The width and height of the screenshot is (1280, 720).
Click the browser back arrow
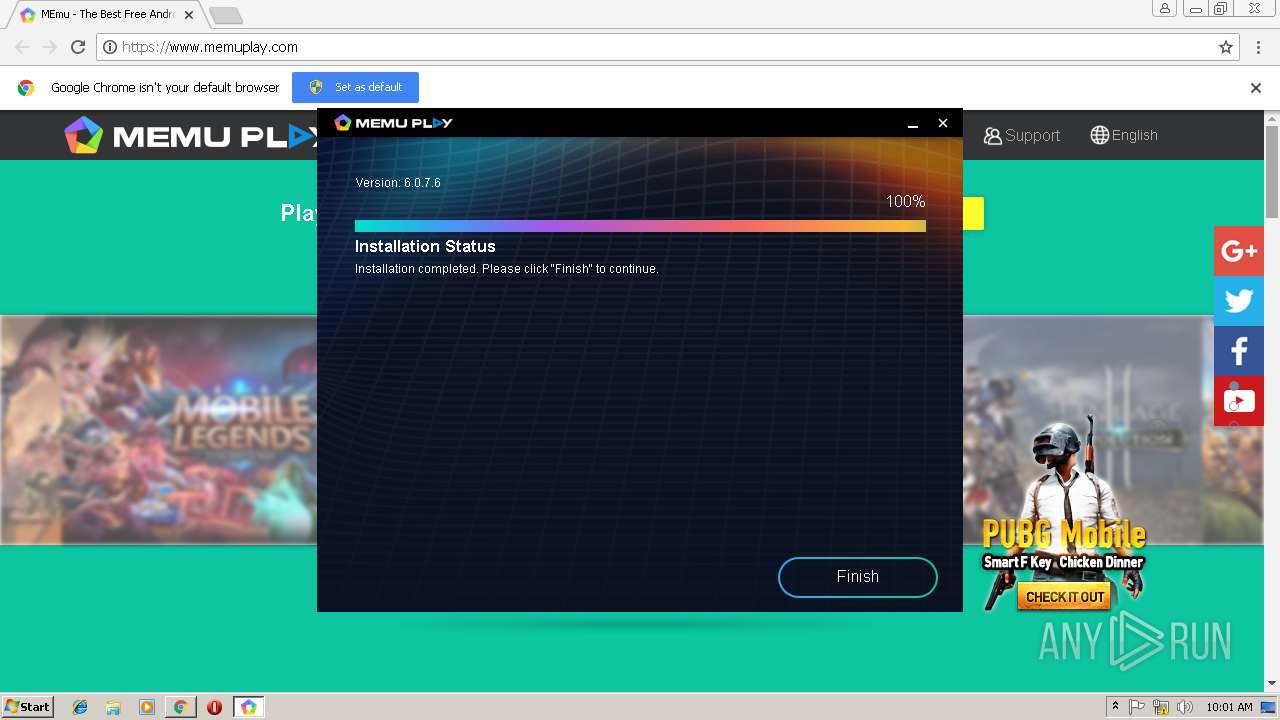(x=22, y=47)
